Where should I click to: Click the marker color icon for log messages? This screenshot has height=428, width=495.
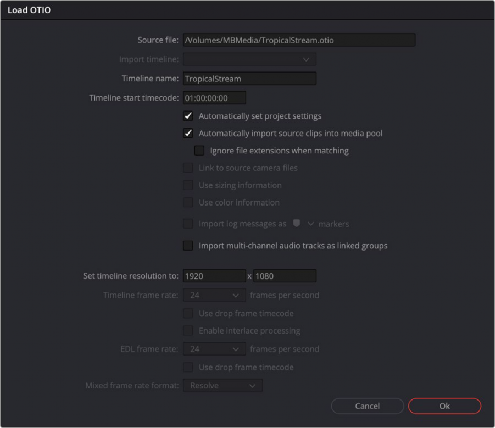click(296, 223)
